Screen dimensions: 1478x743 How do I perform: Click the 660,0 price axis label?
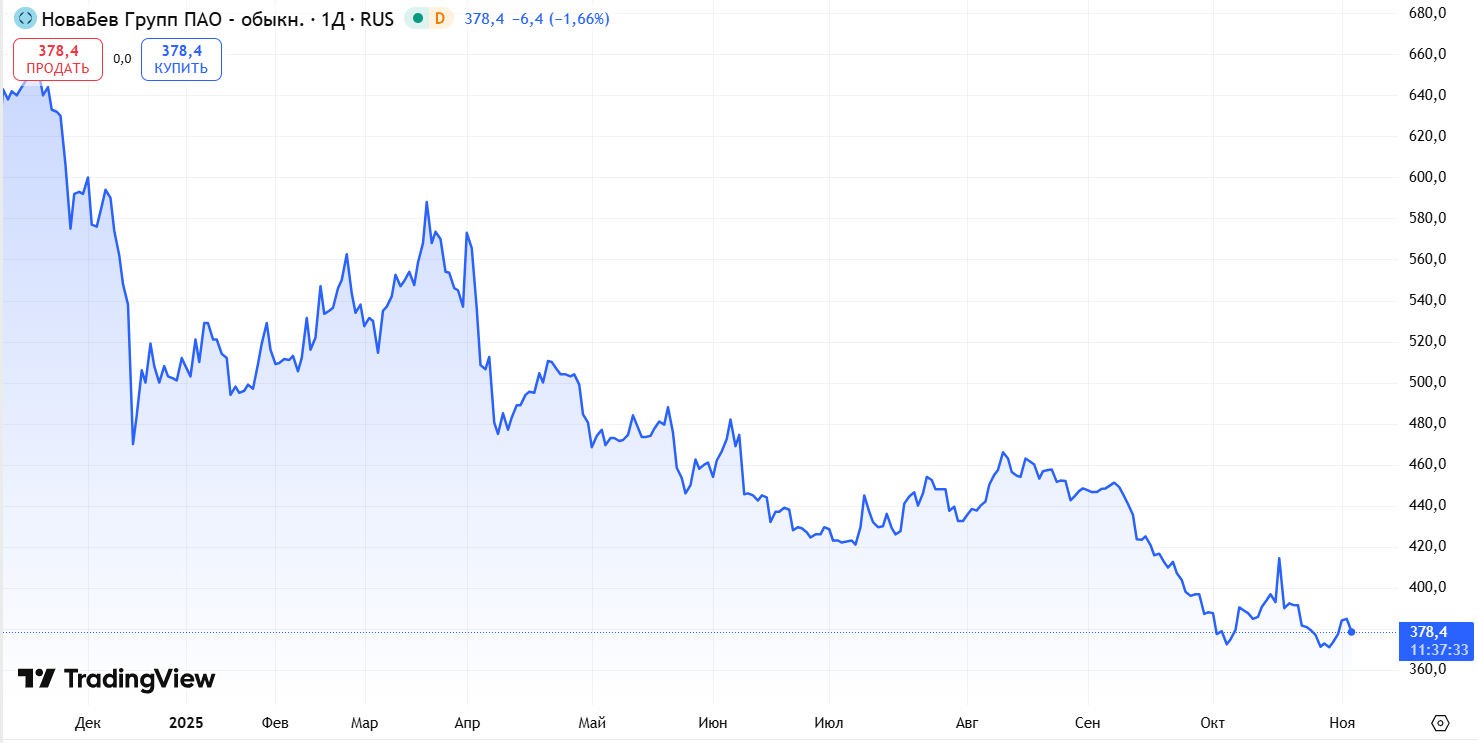coord(1427,54)
